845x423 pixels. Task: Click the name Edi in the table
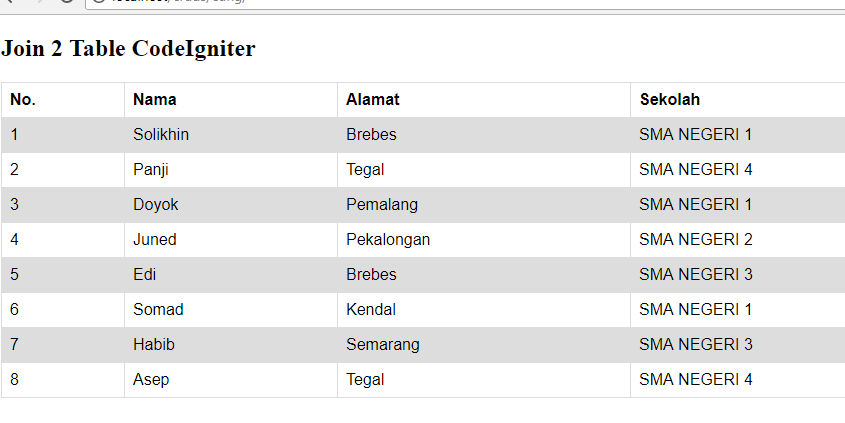[x=144, y=275]
